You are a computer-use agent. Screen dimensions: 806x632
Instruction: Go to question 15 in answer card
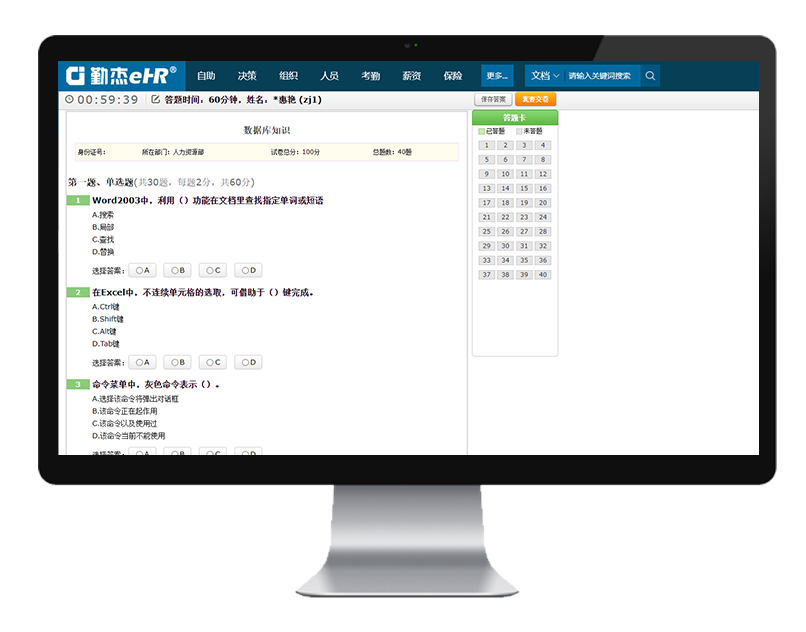[x=524, y=188]
